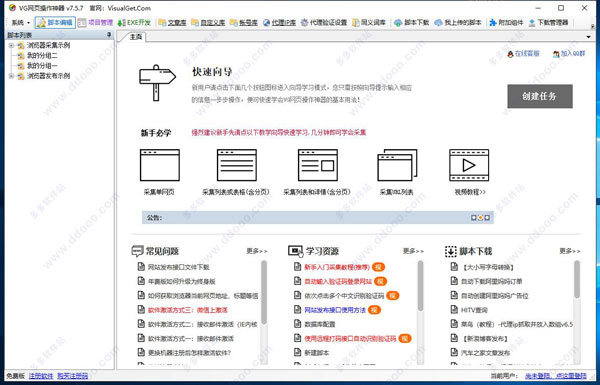Open 新手入门采集教程(推荐) tutorial

tap(337, 267)
